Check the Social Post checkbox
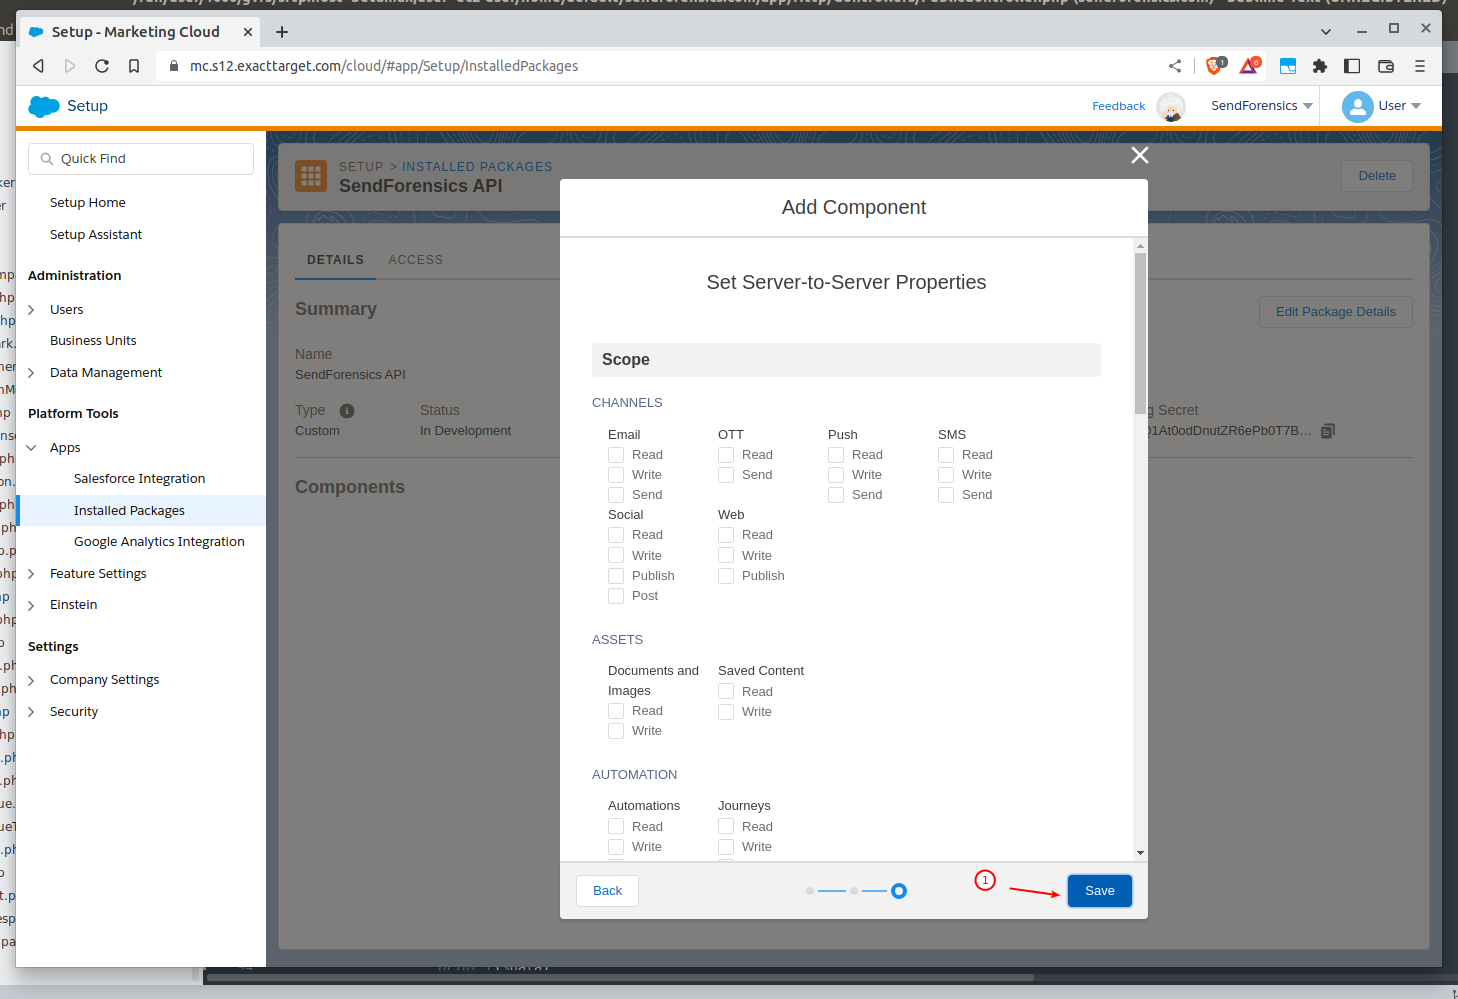The width and height of the screenshot is (1458, 999). [616, 596]
